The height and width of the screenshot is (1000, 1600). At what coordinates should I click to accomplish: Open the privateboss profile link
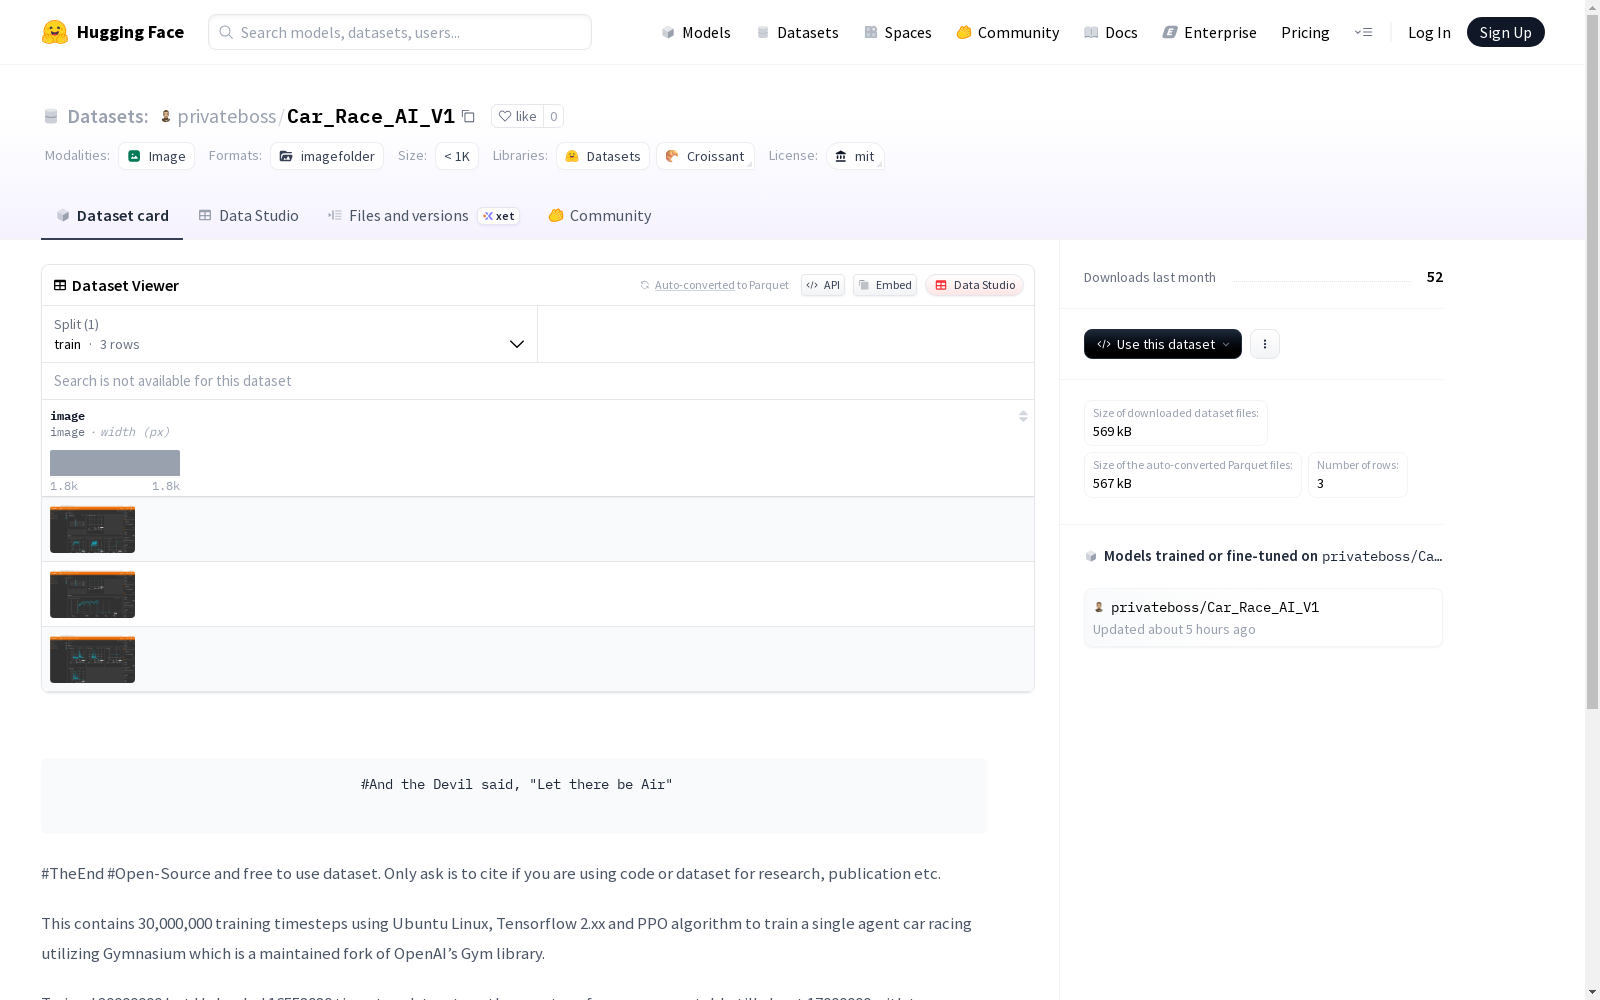click(x=227, y=116)
